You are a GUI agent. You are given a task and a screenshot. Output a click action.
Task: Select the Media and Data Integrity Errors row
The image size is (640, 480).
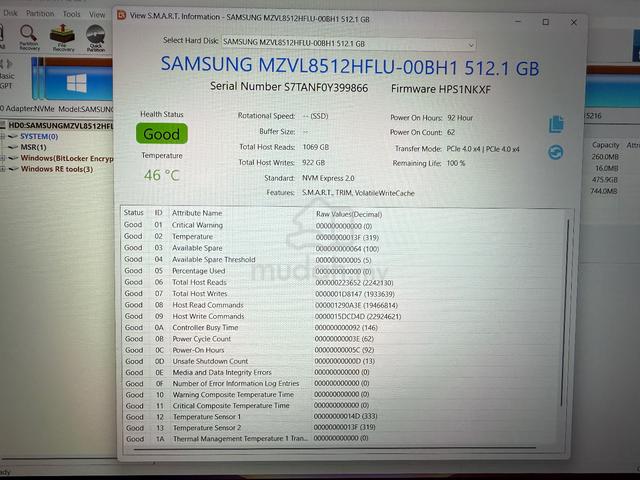pos(343,372)
